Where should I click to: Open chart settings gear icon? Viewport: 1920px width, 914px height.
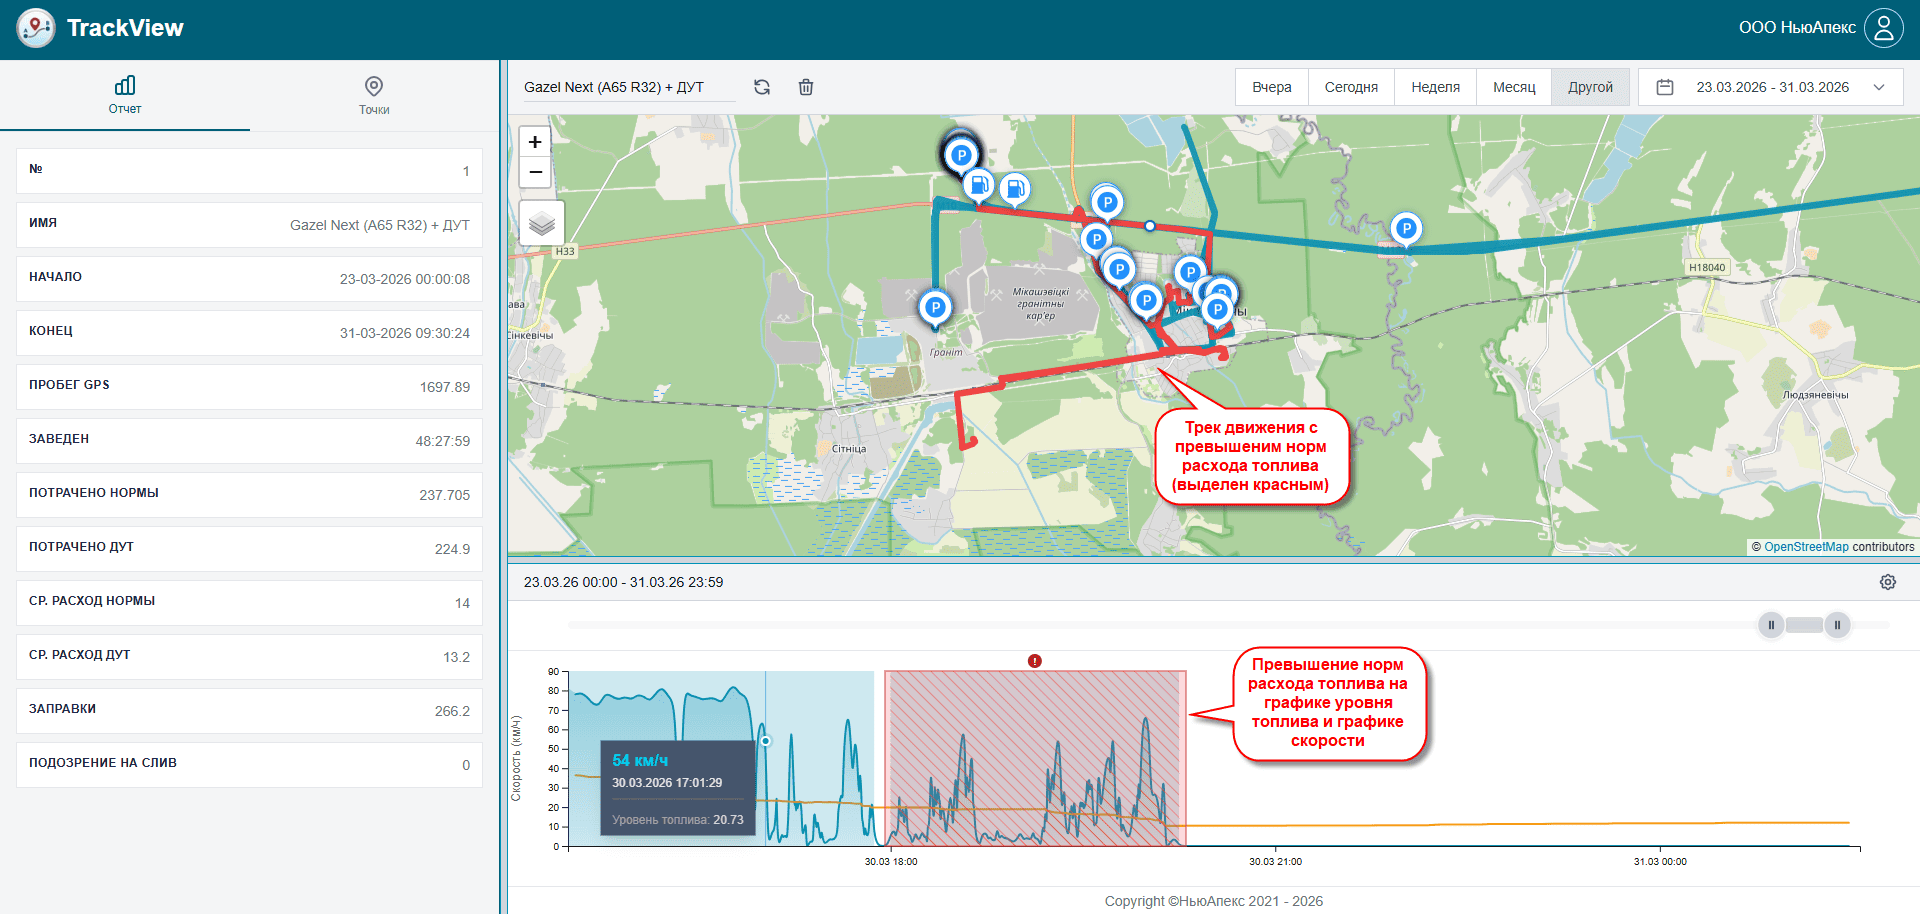[x=1887, y=582]
